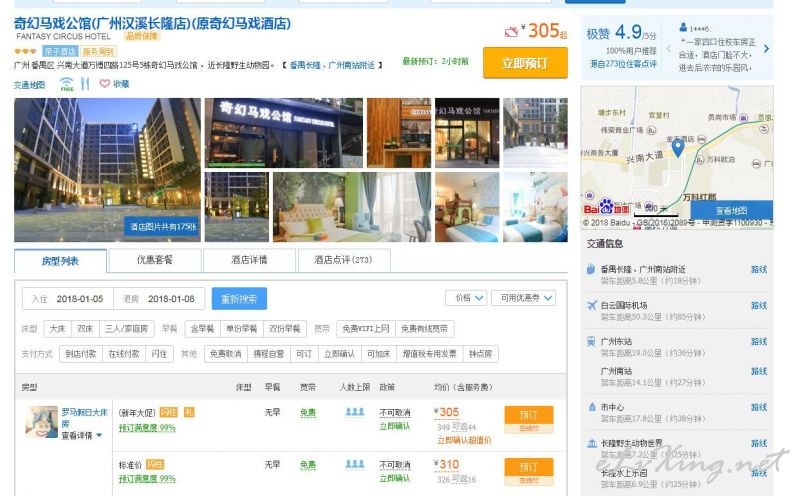Open the 可用优惠券 dropdown
This screenshot has width=800, height=496.
pos(523,298)
